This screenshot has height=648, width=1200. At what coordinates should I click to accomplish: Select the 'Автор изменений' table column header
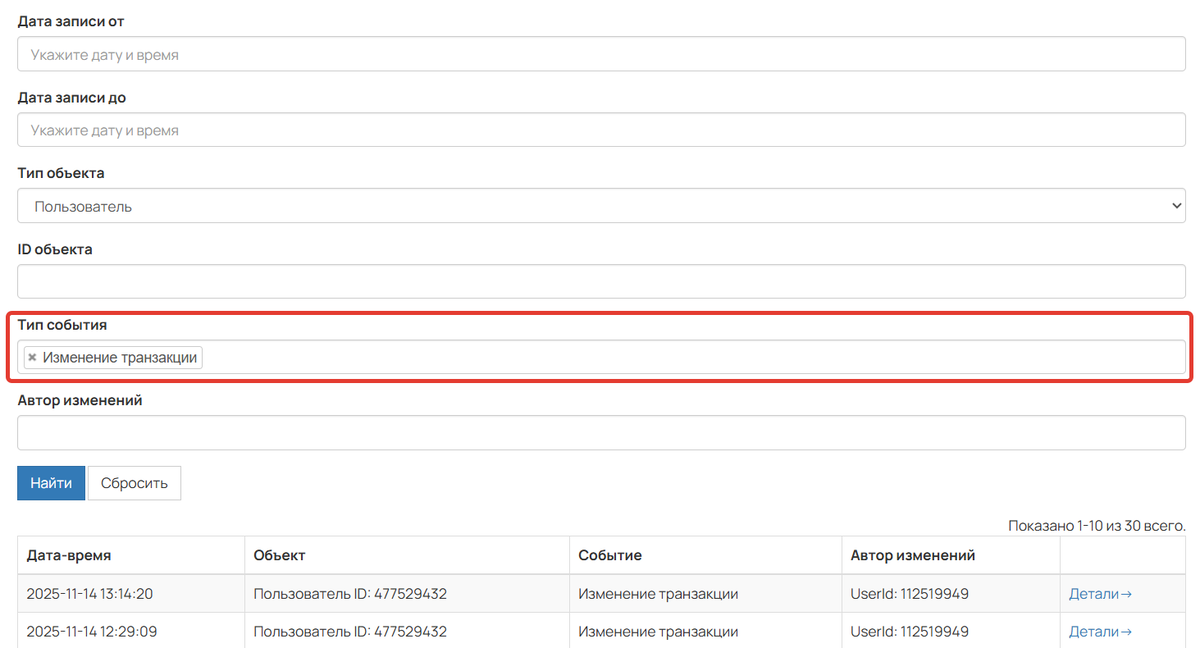click(x=912, y=555)
